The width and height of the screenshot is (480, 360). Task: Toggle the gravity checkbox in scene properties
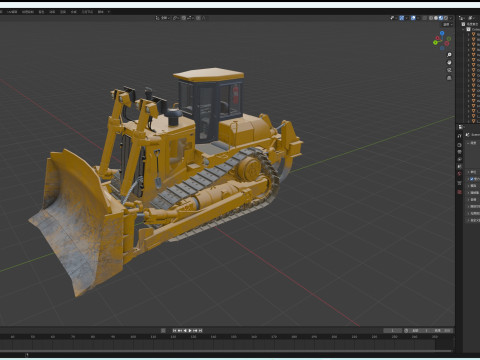[x=472, y=179]
